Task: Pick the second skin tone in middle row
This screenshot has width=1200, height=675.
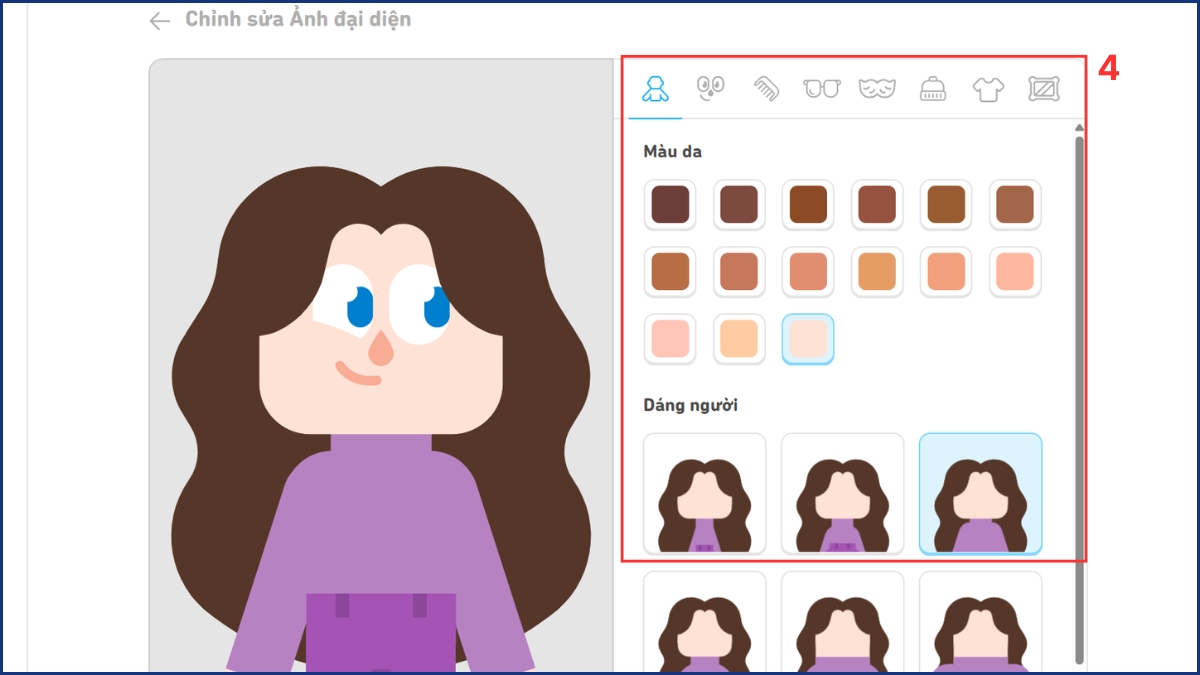Action: [x=739, y=272]
